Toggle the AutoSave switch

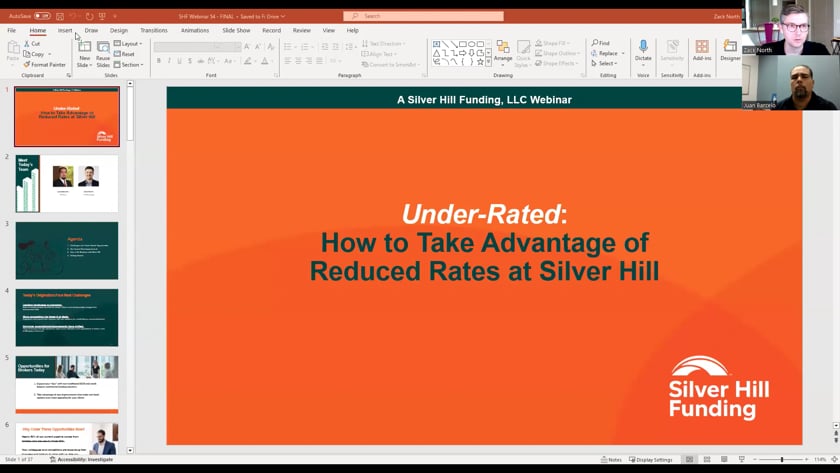point(42,16)
